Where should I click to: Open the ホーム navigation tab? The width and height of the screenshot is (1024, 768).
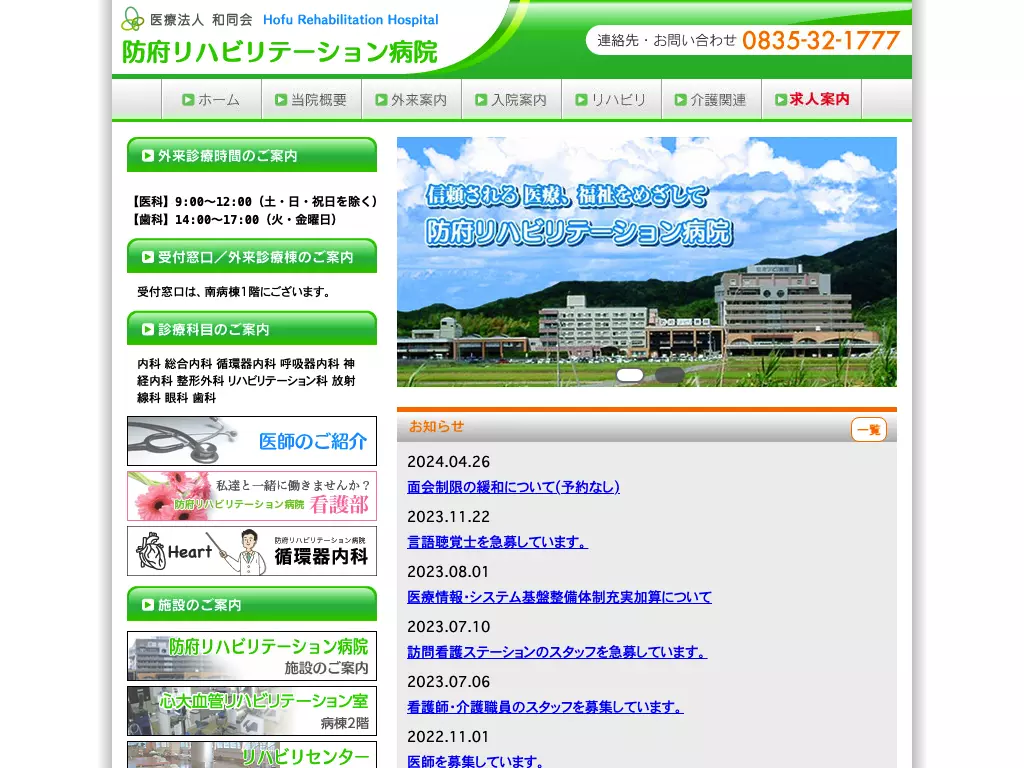212,99
